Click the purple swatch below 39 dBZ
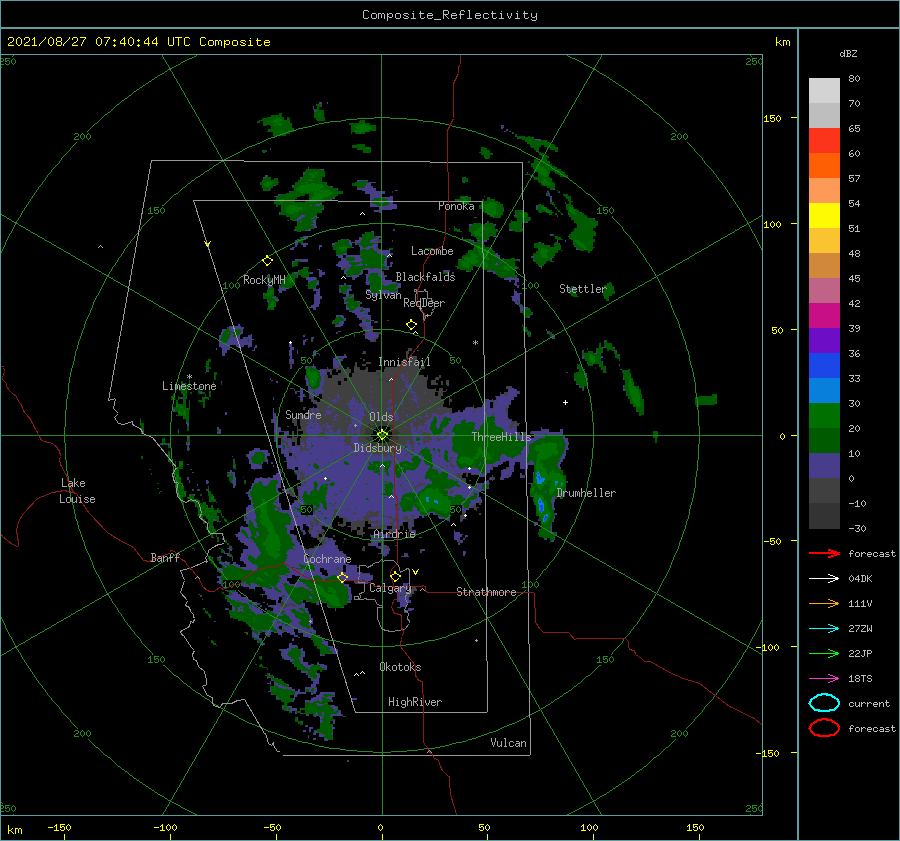This screenshot has width=900, height=841. (x=824, y=341)
